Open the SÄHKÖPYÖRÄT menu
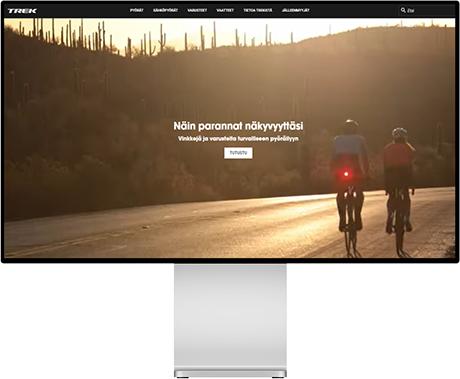Image resolution: width=460 pixels, height=379 pixels. pyautogui.click(x=165, y=10)
